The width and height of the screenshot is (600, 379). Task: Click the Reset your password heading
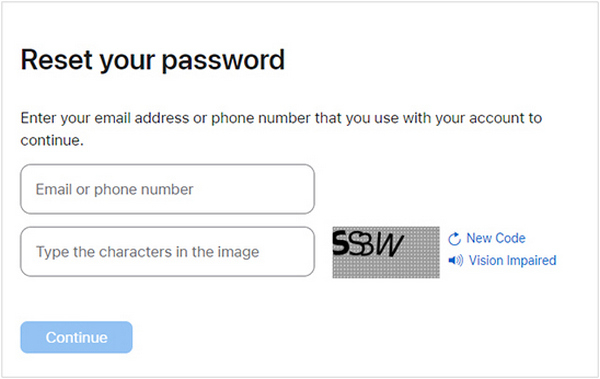tap(153, 60)
